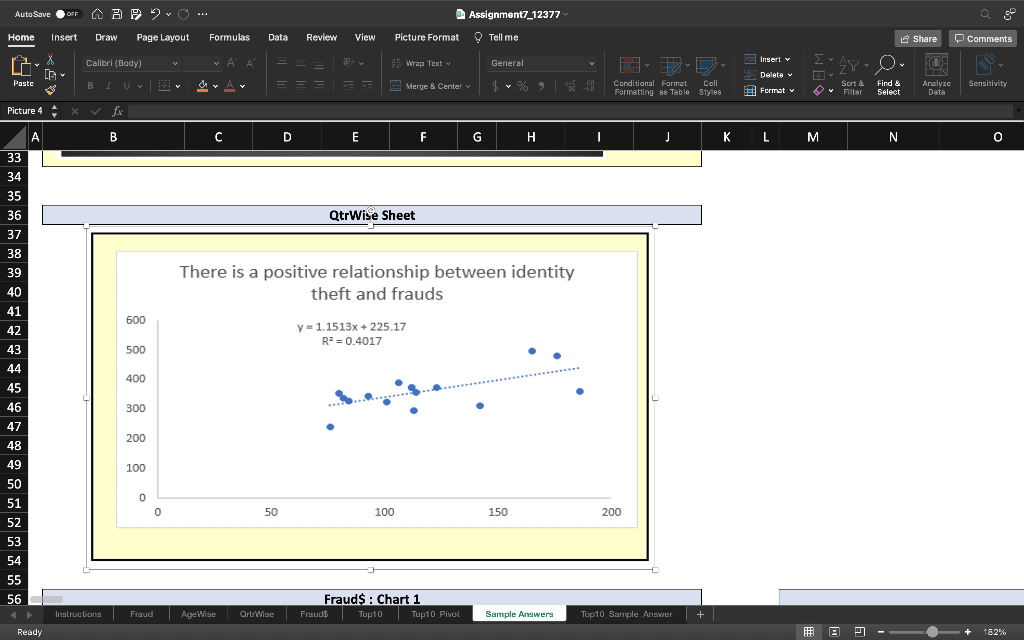Switch to the Top10 Pivot sheet tab
Screen dimensions: 1024x640
click(x=435, y=614)
